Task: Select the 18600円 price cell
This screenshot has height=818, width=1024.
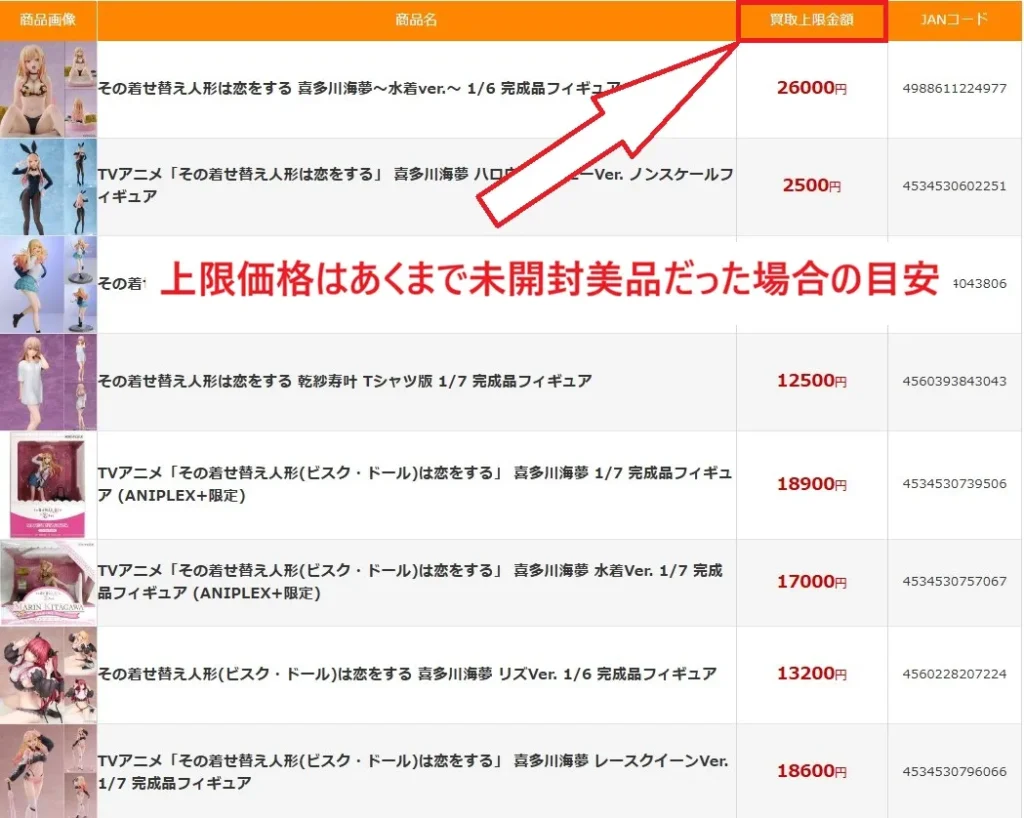Action: point(812,771)
